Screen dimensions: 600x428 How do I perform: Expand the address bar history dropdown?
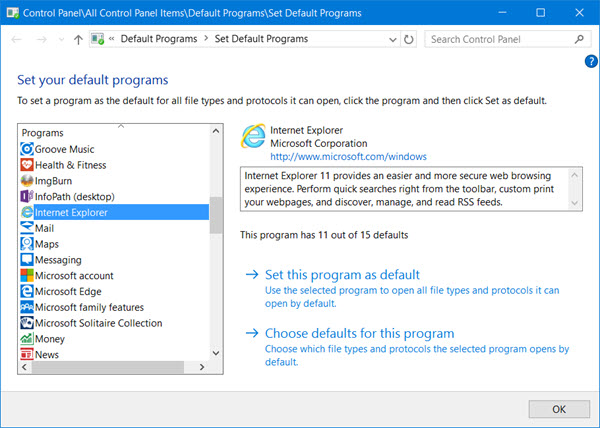[393, 39]
